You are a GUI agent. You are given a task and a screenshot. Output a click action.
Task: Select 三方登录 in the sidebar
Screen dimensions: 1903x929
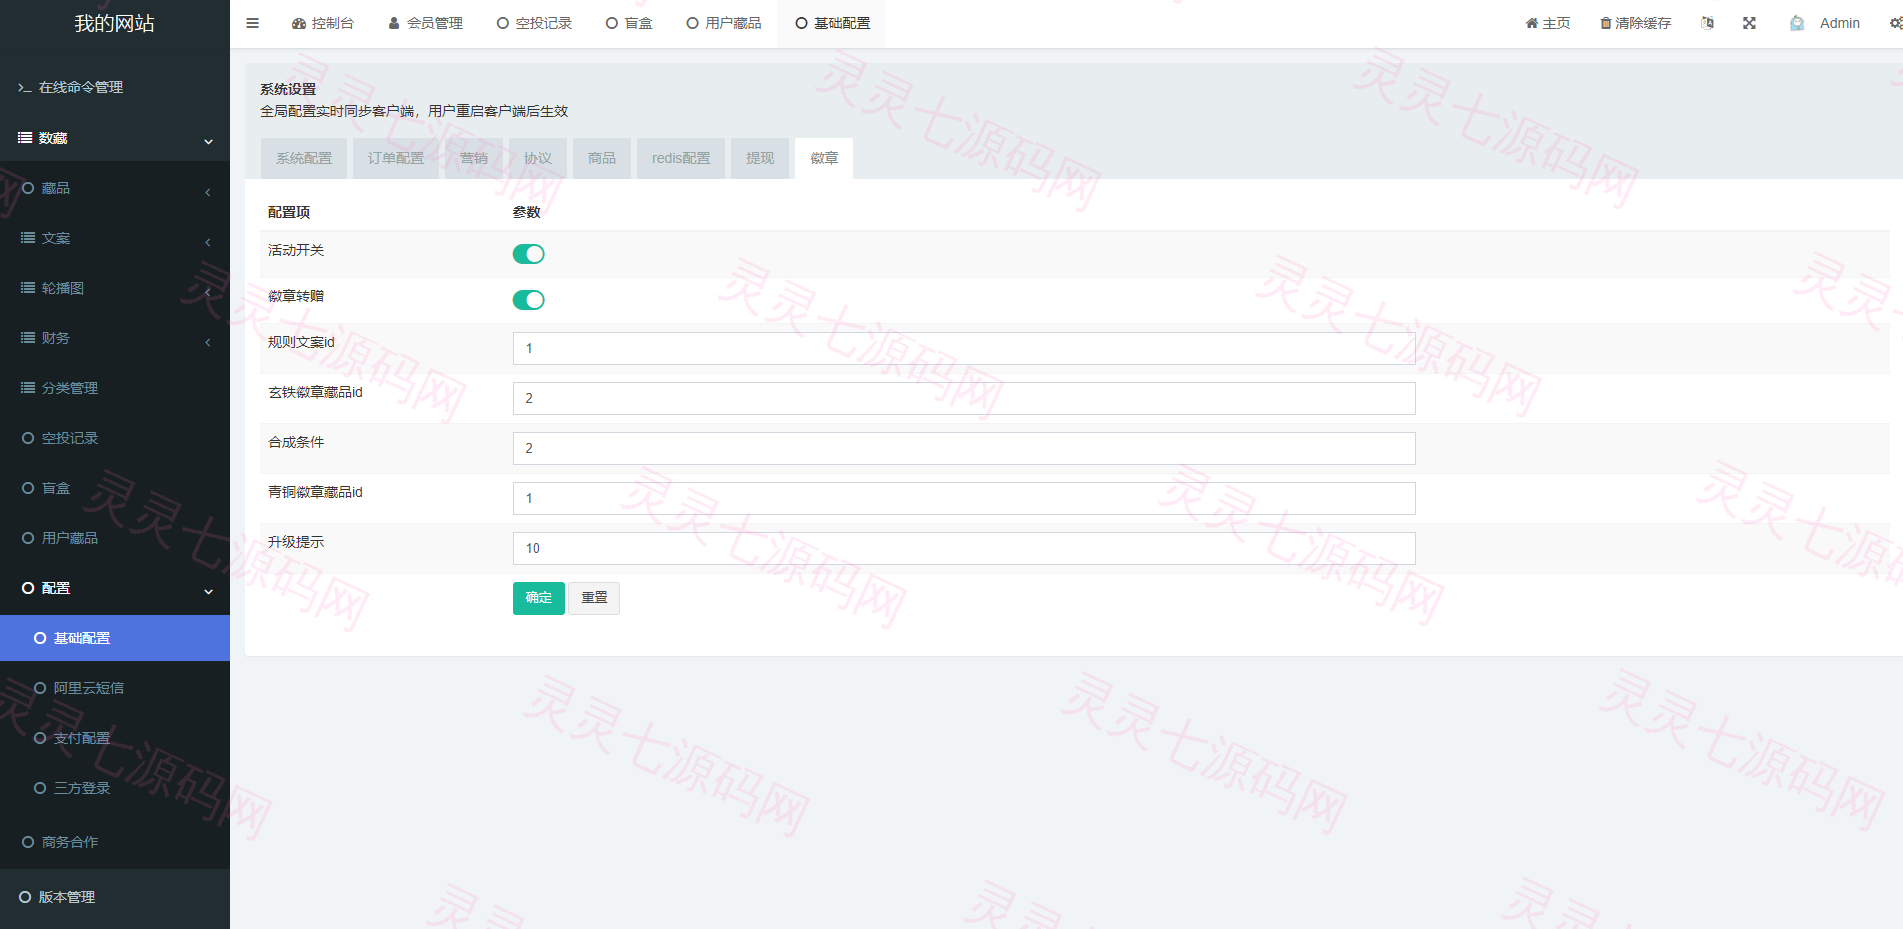click(115, 788)
